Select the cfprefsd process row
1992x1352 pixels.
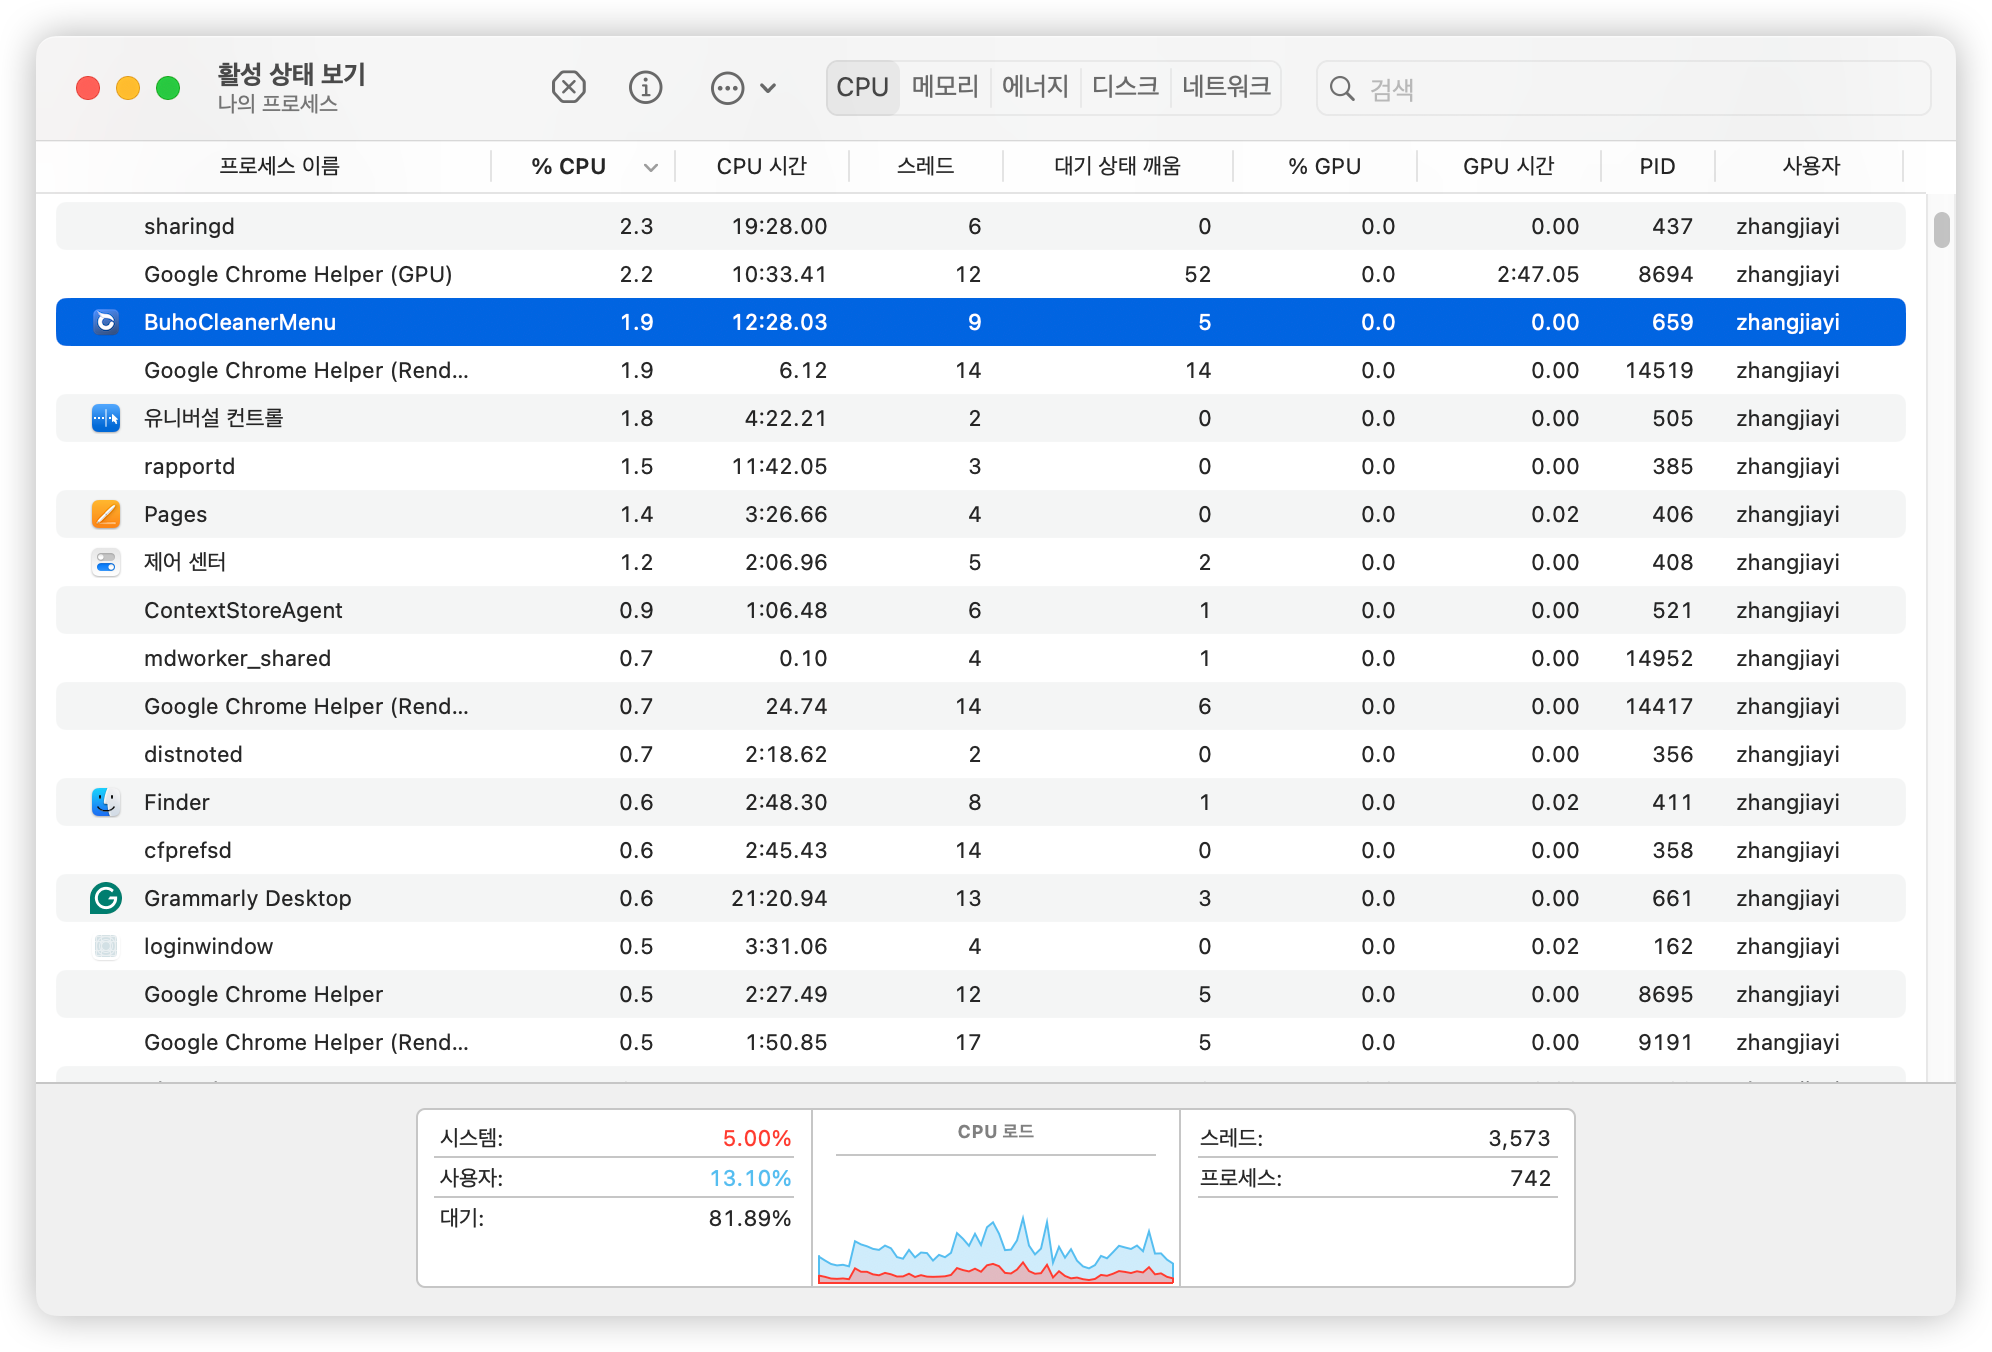click(x=980, y=850)
